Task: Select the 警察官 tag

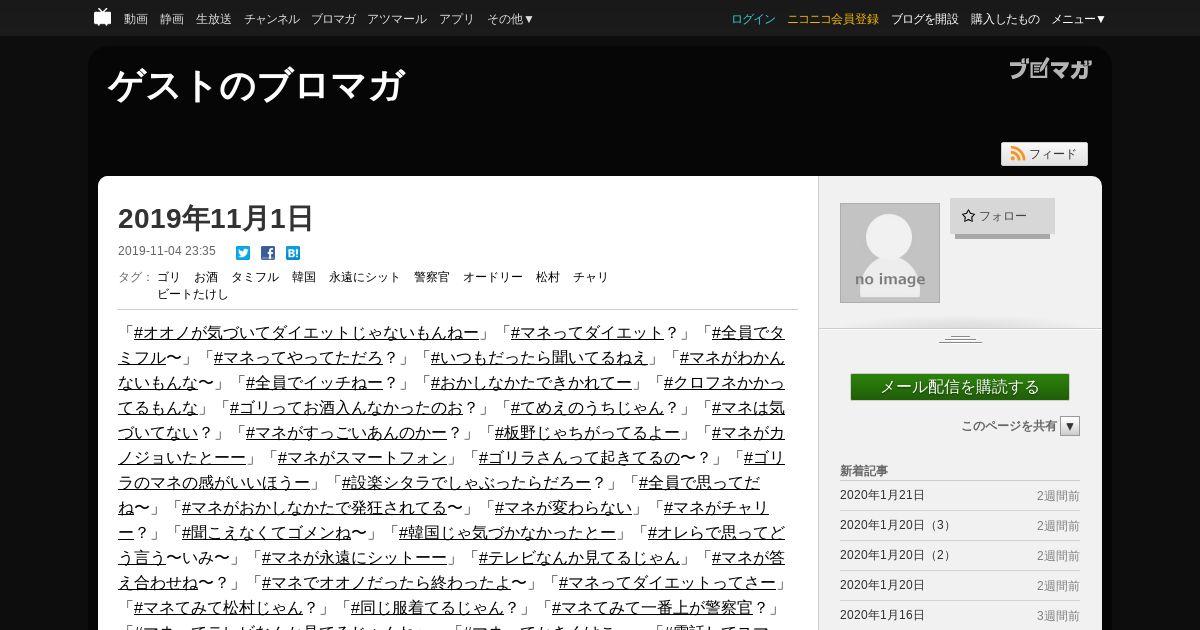Action: [432, 277]
